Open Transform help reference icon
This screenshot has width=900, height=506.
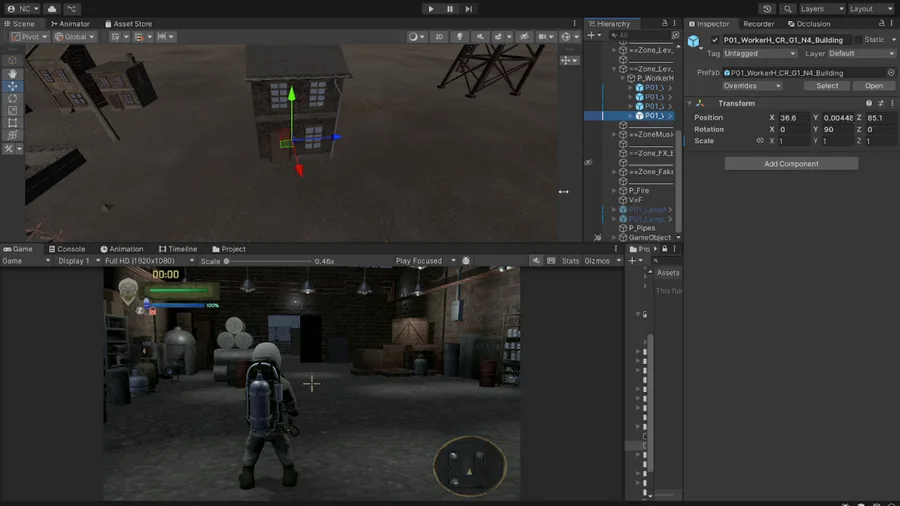[x=868, y=103]
